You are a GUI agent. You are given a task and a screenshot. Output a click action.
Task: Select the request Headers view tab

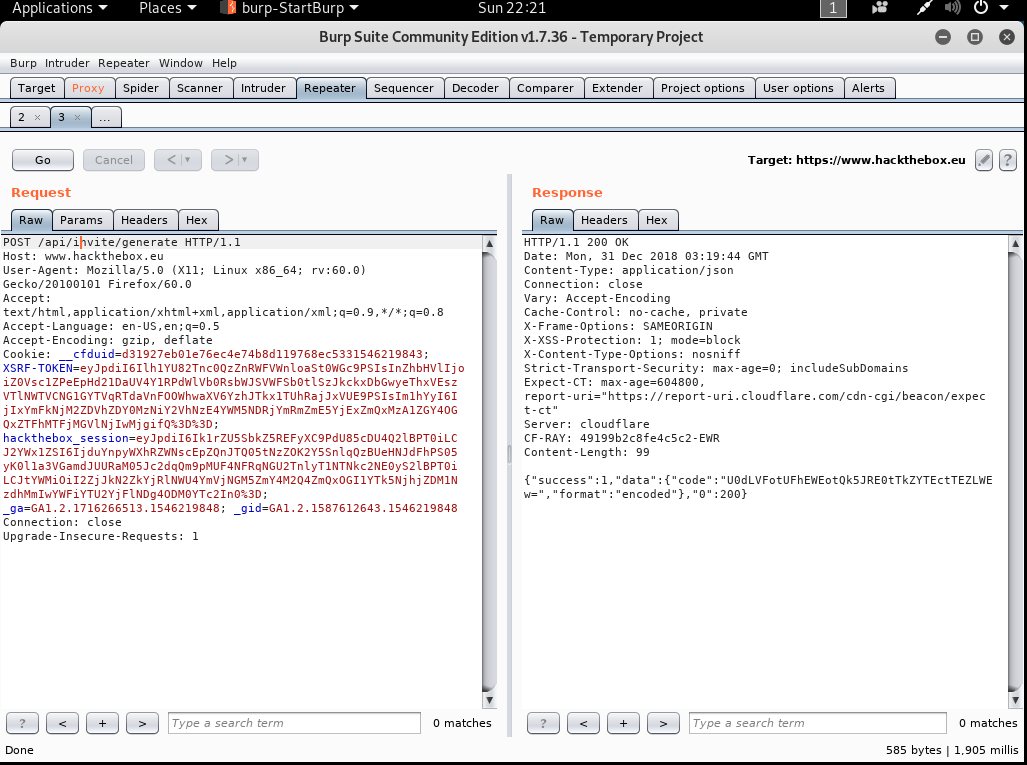144,220
